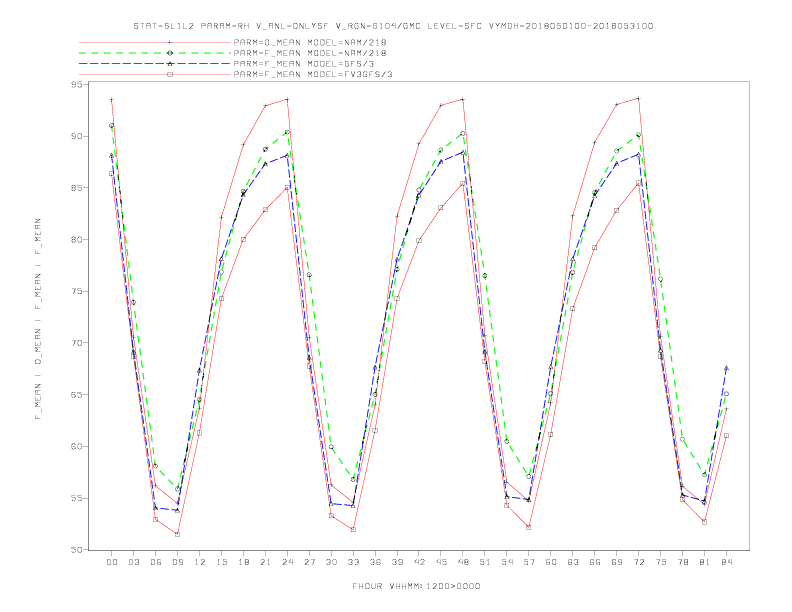The image size is (792, 612).
Task: Click the circle marker in the F_MEAN NAM/218 legend line
Action: coord(170,53)
